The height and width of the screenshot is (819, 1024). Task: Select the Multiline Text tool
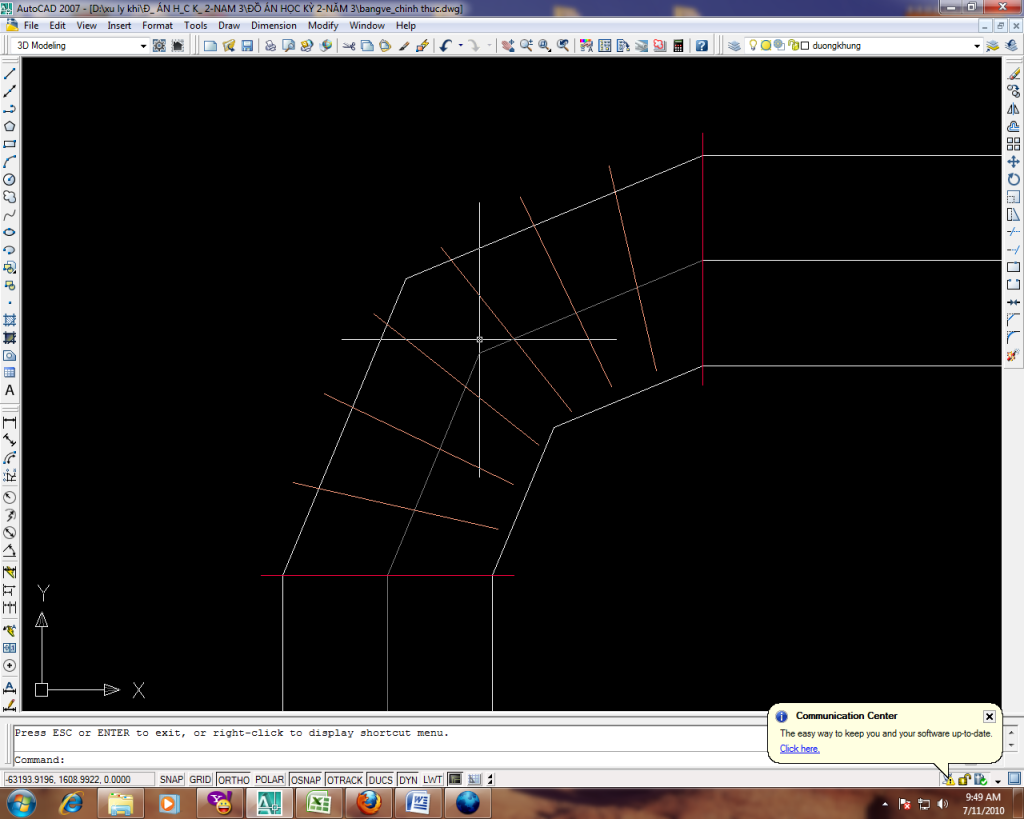9,391
